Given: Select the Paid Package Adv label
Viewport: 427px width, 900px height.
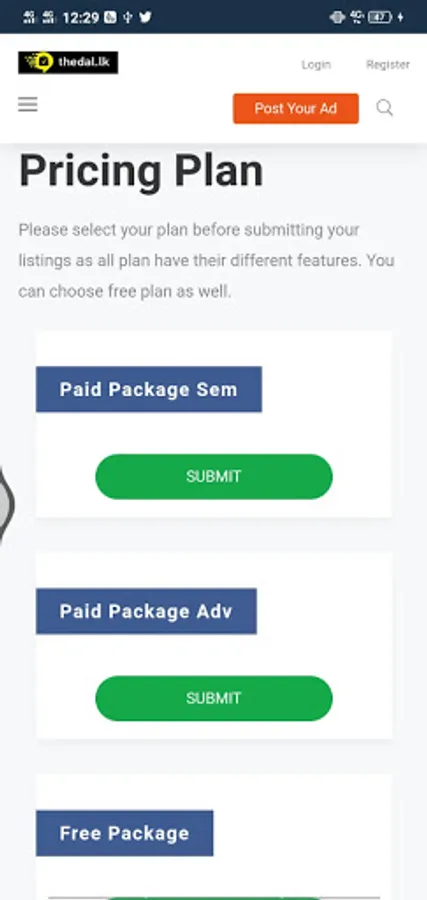Looking at the screenshot, I should [x=146, y=611].
